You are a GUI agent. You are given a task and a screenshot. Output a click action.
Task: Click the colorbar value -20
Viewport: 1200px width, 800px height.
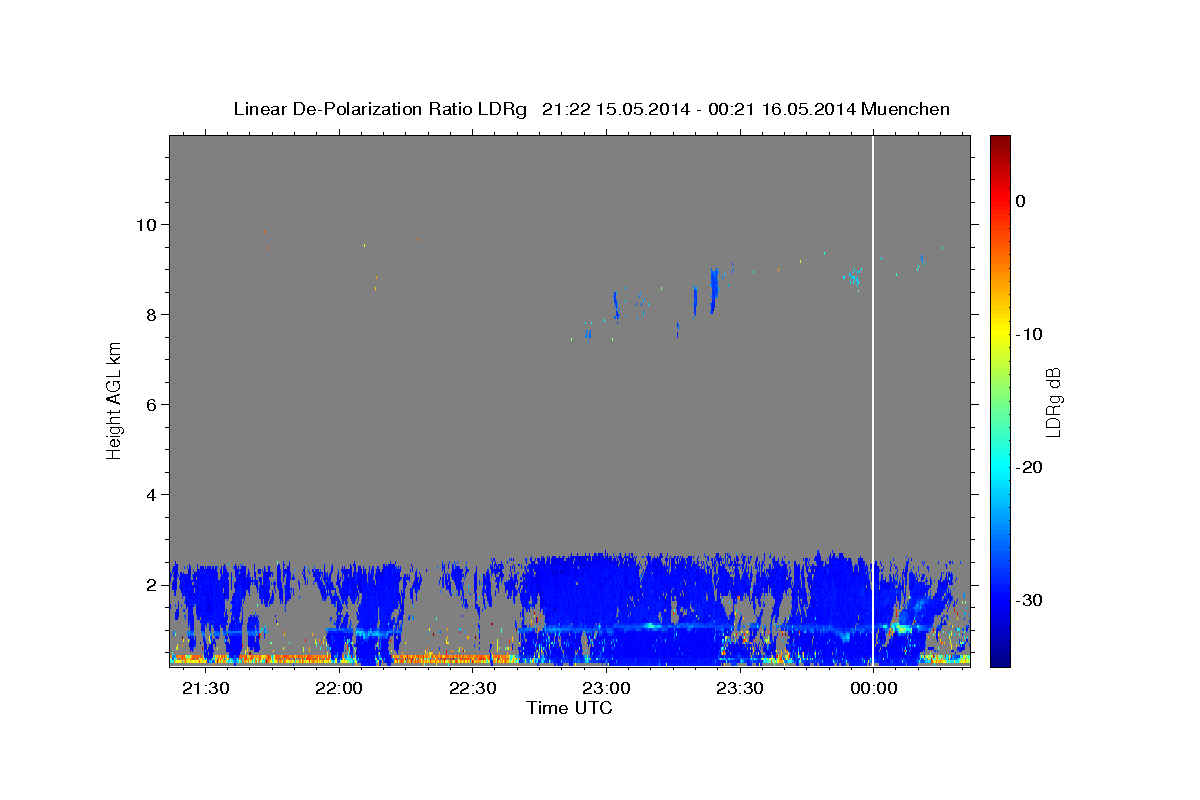(1030, 467)
